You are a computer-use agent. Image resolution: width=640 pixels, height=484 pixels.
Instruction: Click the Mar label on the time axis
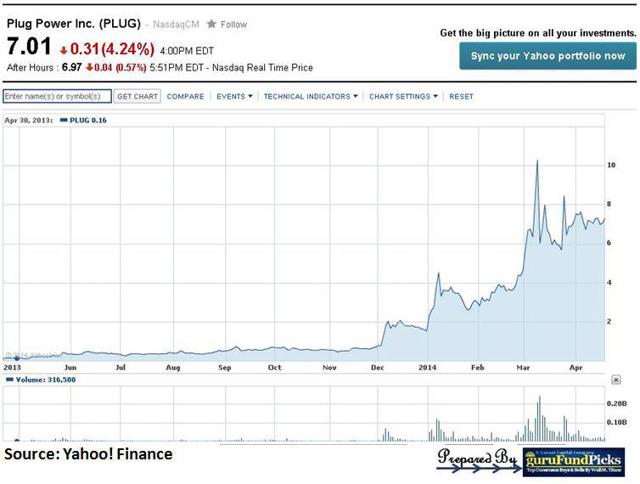tap(523, 367)
